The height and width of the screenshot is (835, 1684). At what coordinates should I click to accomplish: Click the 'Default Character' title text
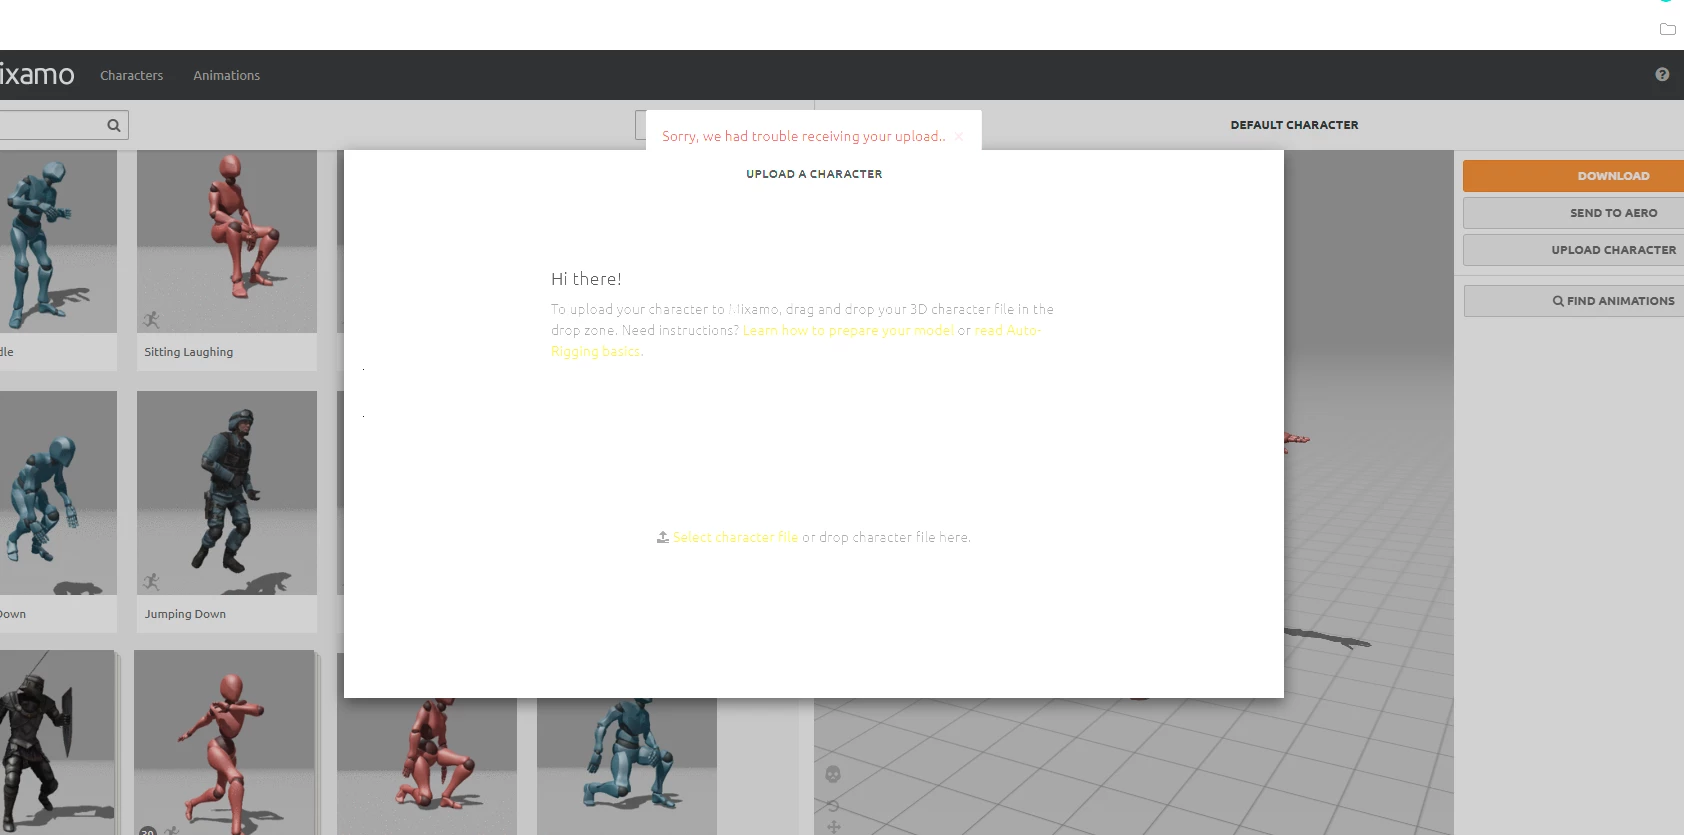click(x=1294, y=125)
